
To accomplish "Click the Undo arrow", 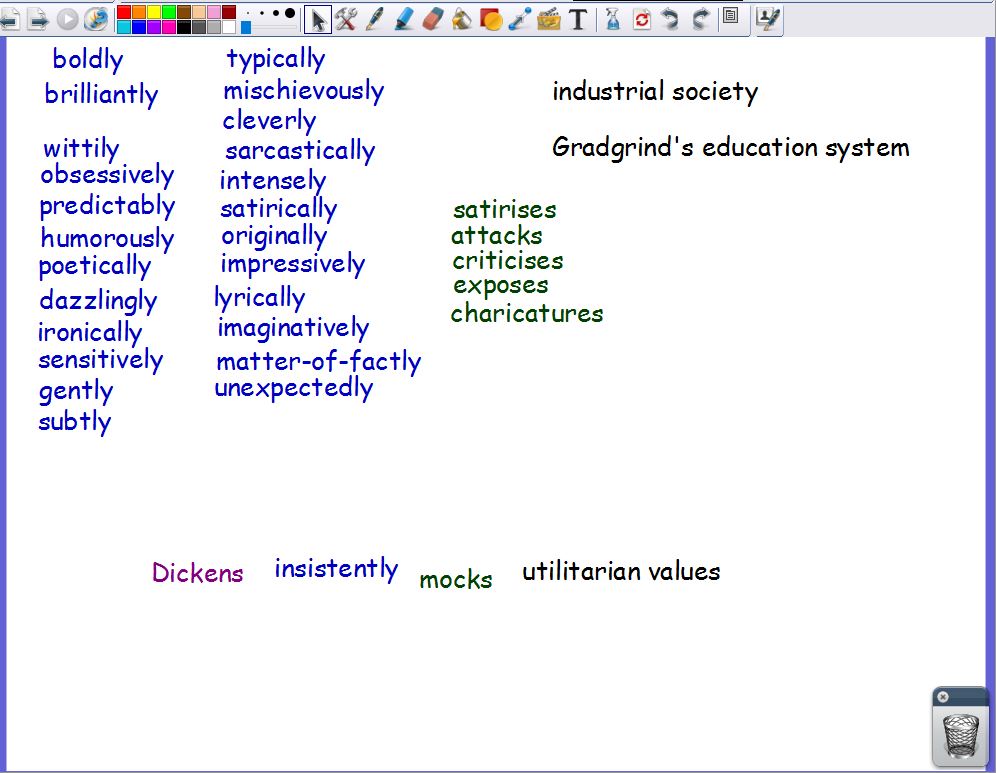I will pos(671,18).
